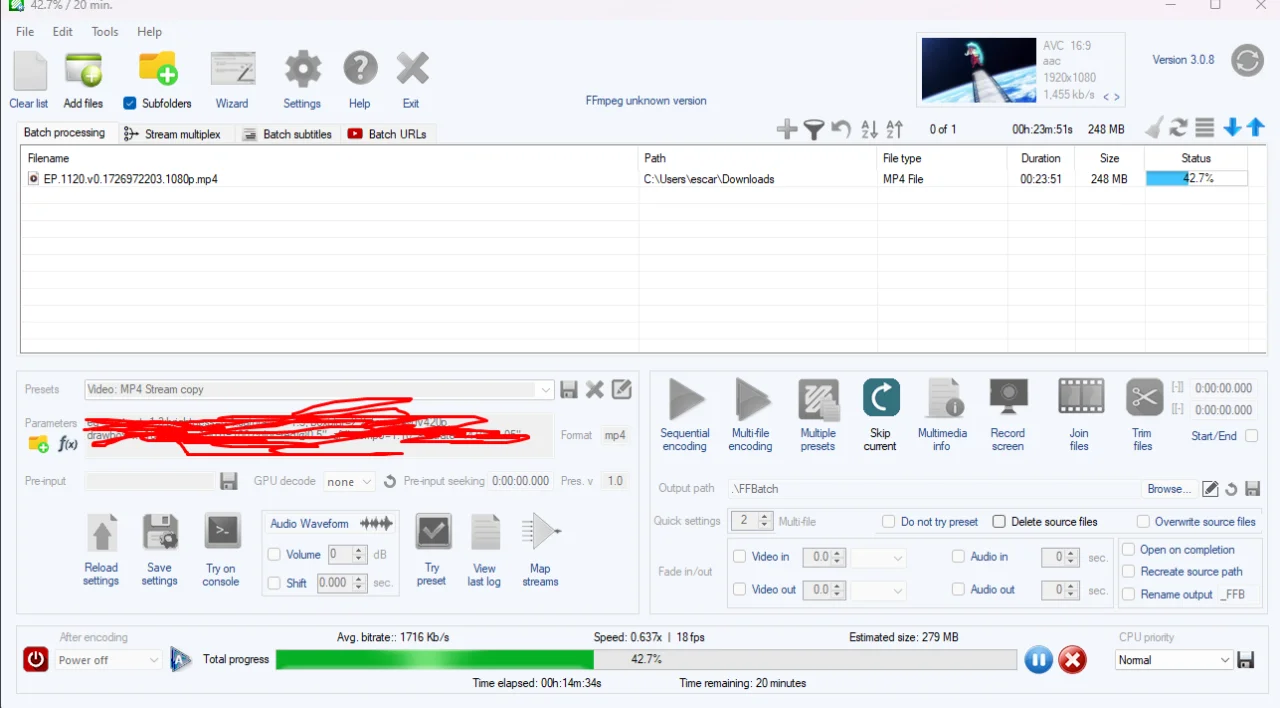Click Try preset
The width and height of the screenshot is (1280, 708).
[x=433, y=532]
